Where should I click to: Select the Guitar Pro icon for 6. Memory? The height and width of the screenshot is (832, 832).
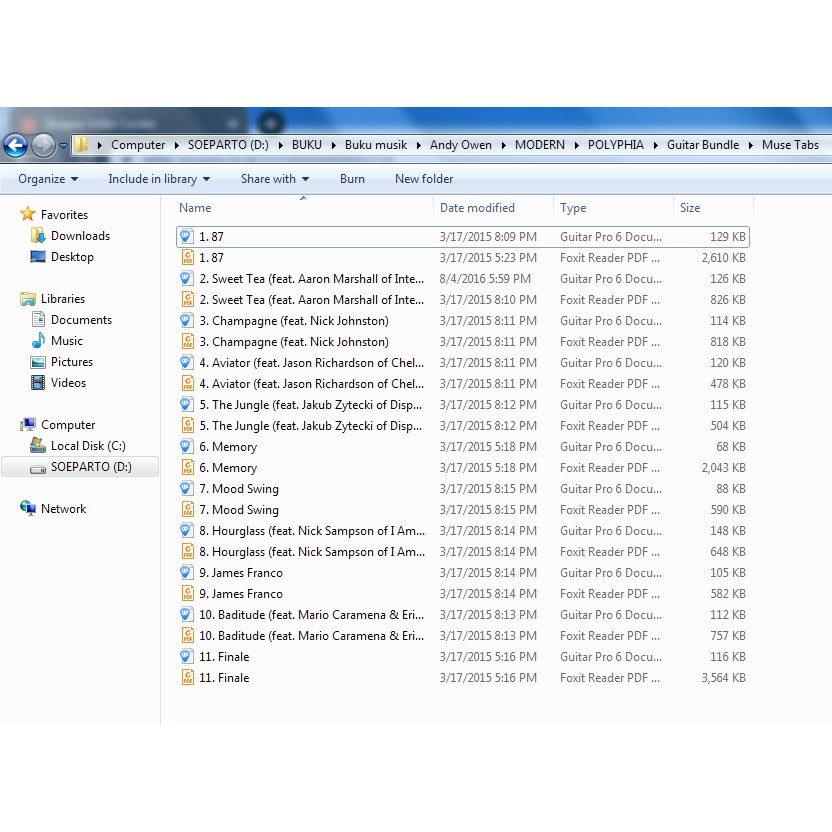click(x=187, y=447)
